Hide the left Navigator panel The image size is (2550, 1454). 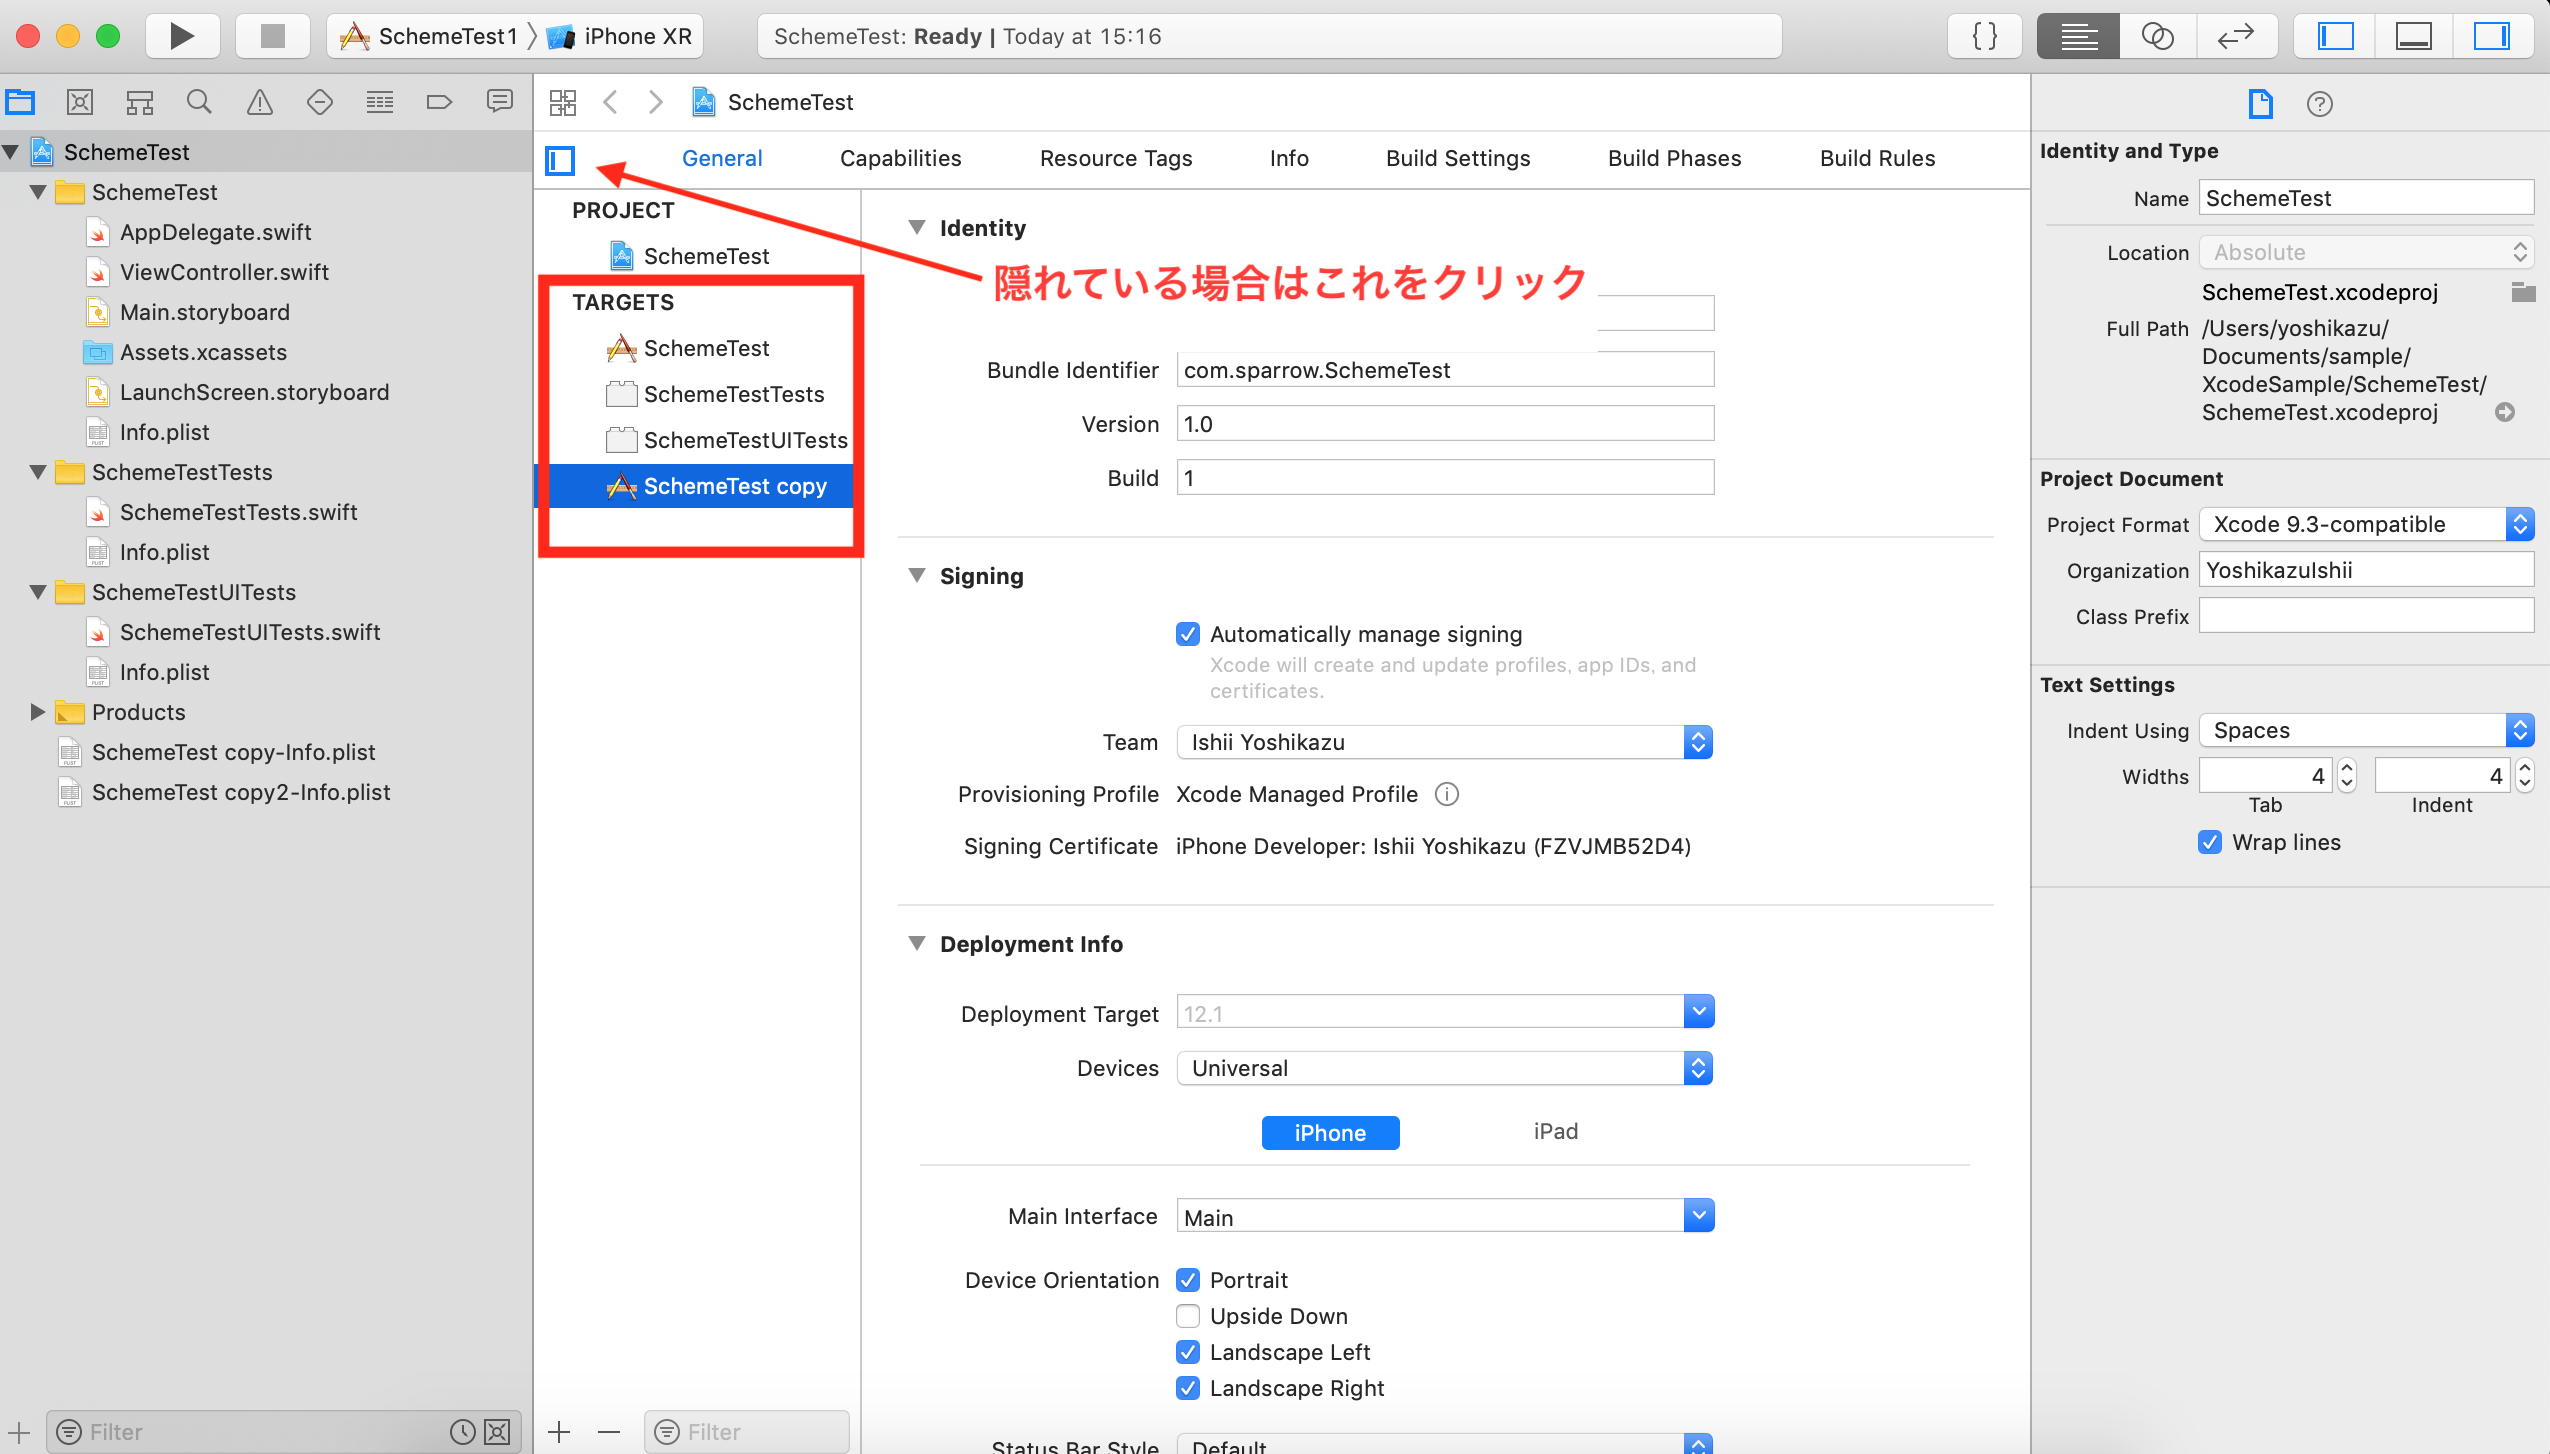click(2335, 36)
